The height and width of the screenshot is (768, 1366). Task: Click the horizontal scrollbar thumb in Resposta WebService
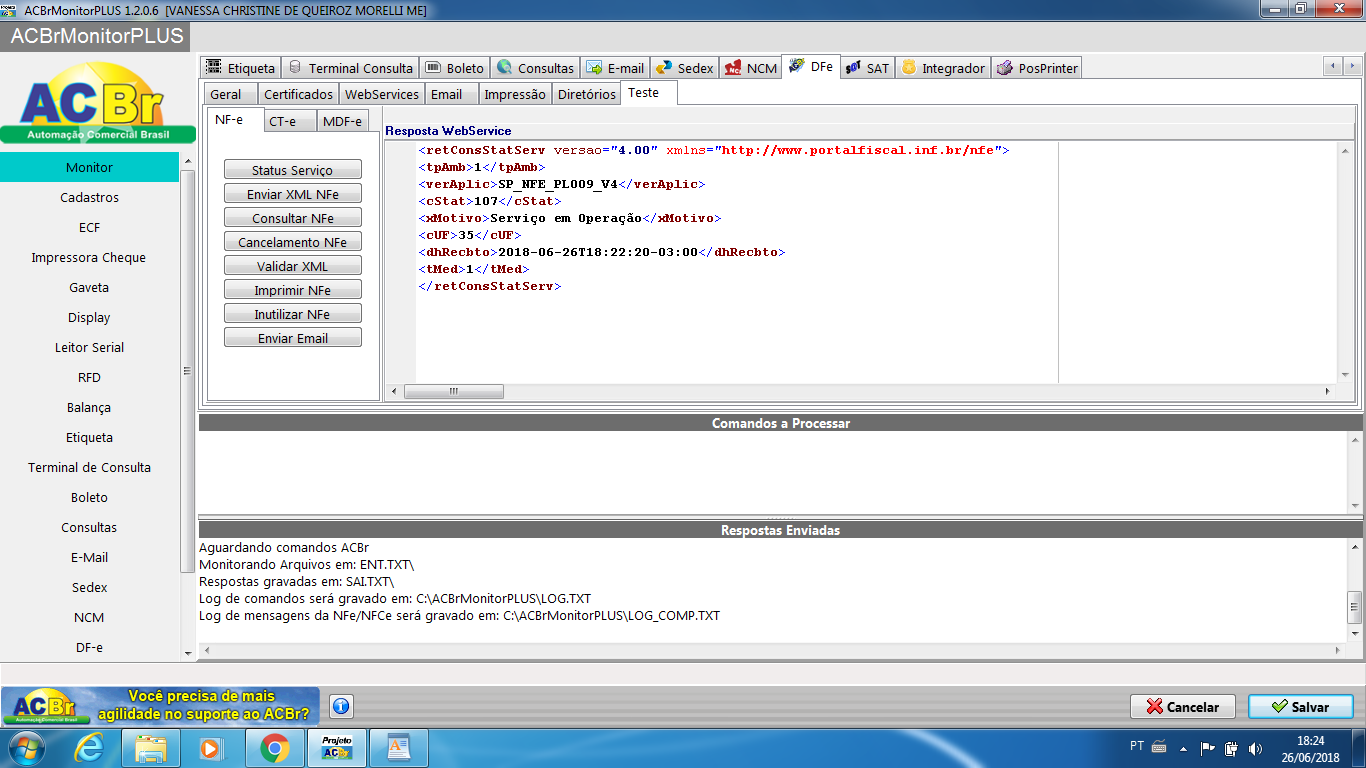point(453,391)
